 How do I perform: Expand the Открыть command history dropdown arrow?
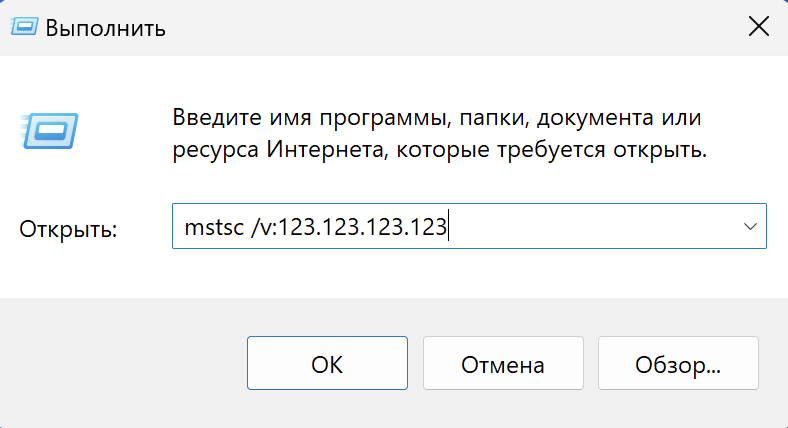point(750,227)
